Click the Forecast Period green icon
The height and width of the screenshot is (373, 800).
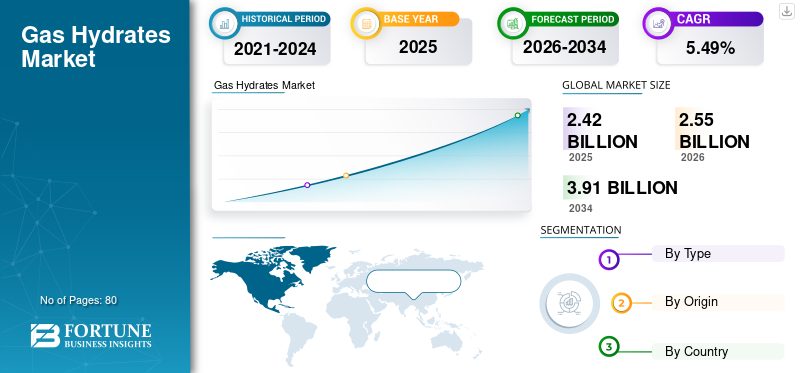pyautogui.click(x=512, y=23)
